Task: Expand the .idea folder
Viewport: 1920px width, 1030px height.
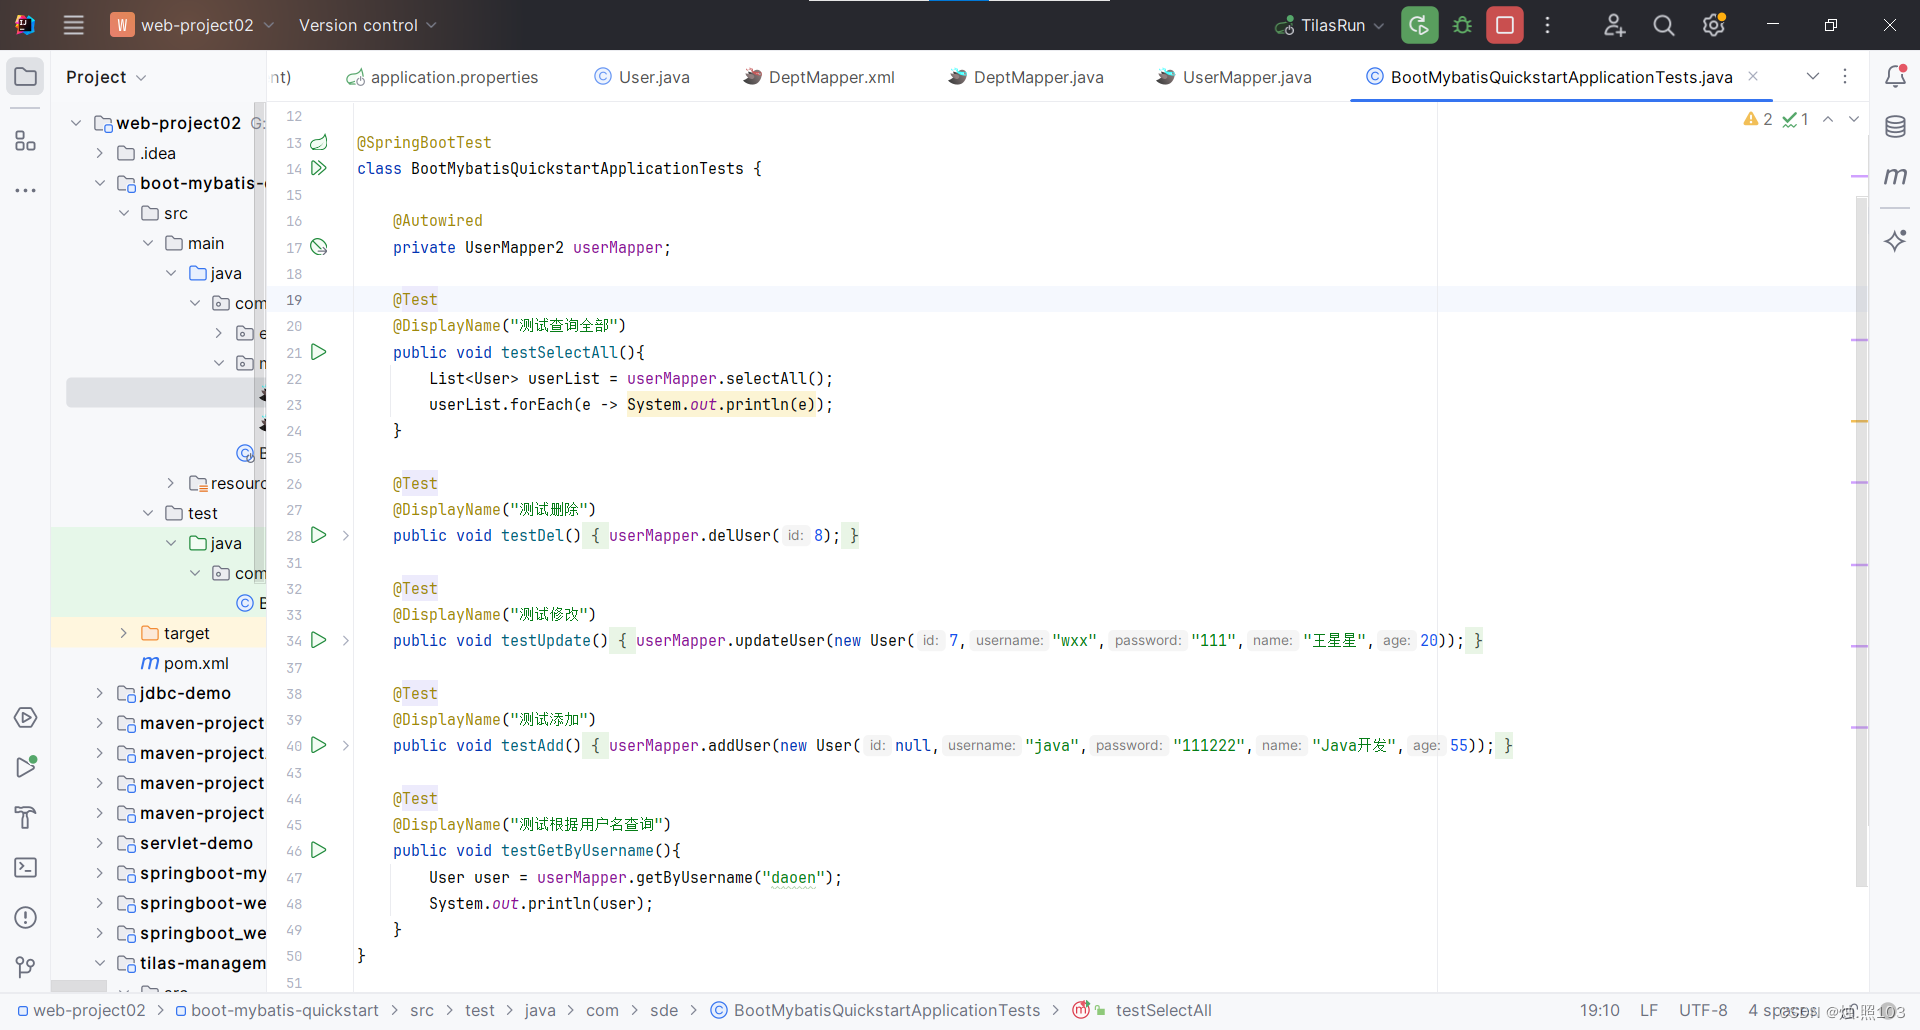Action: (x=100, y=153)
